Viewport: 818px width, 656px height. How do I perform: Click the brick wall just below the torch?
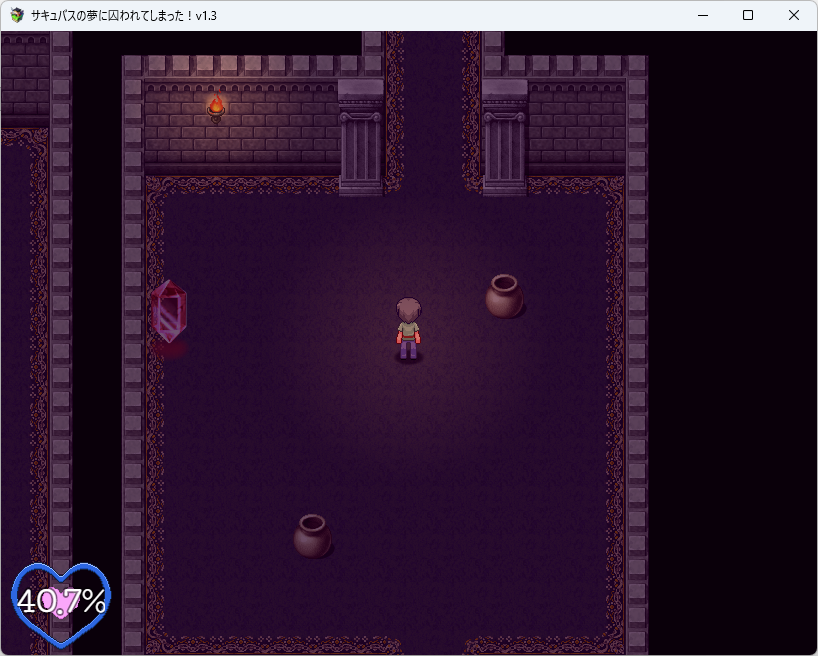point(216,145)
